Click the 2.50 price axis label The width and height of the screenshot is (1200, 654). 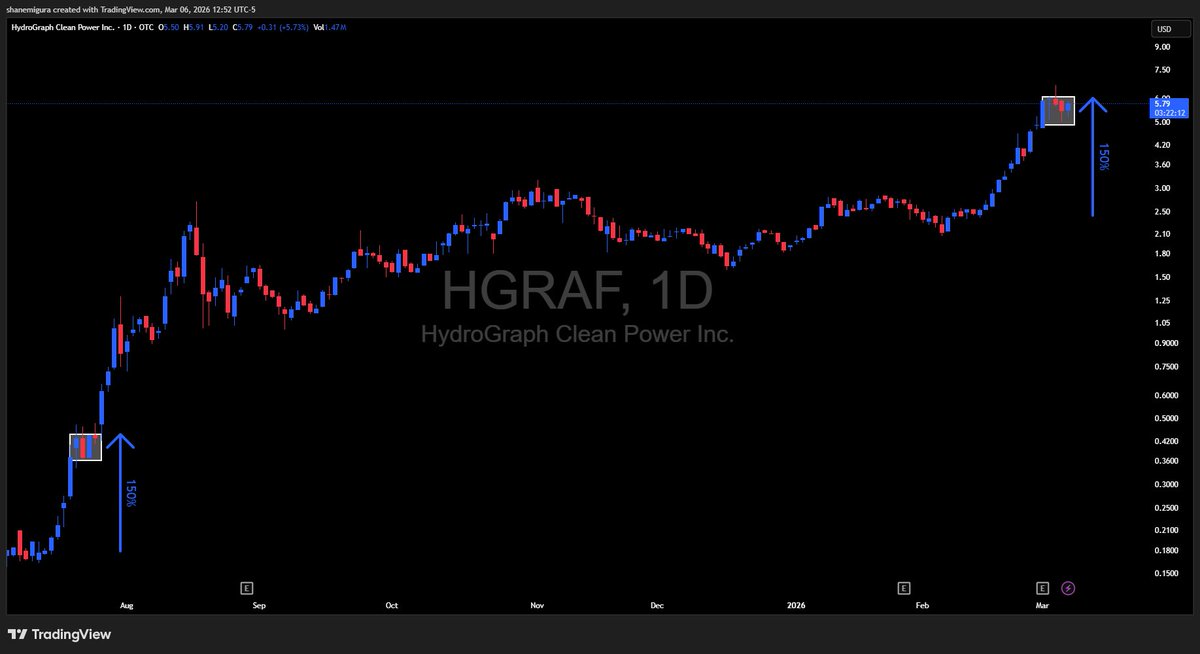(x=1162, y=212)
